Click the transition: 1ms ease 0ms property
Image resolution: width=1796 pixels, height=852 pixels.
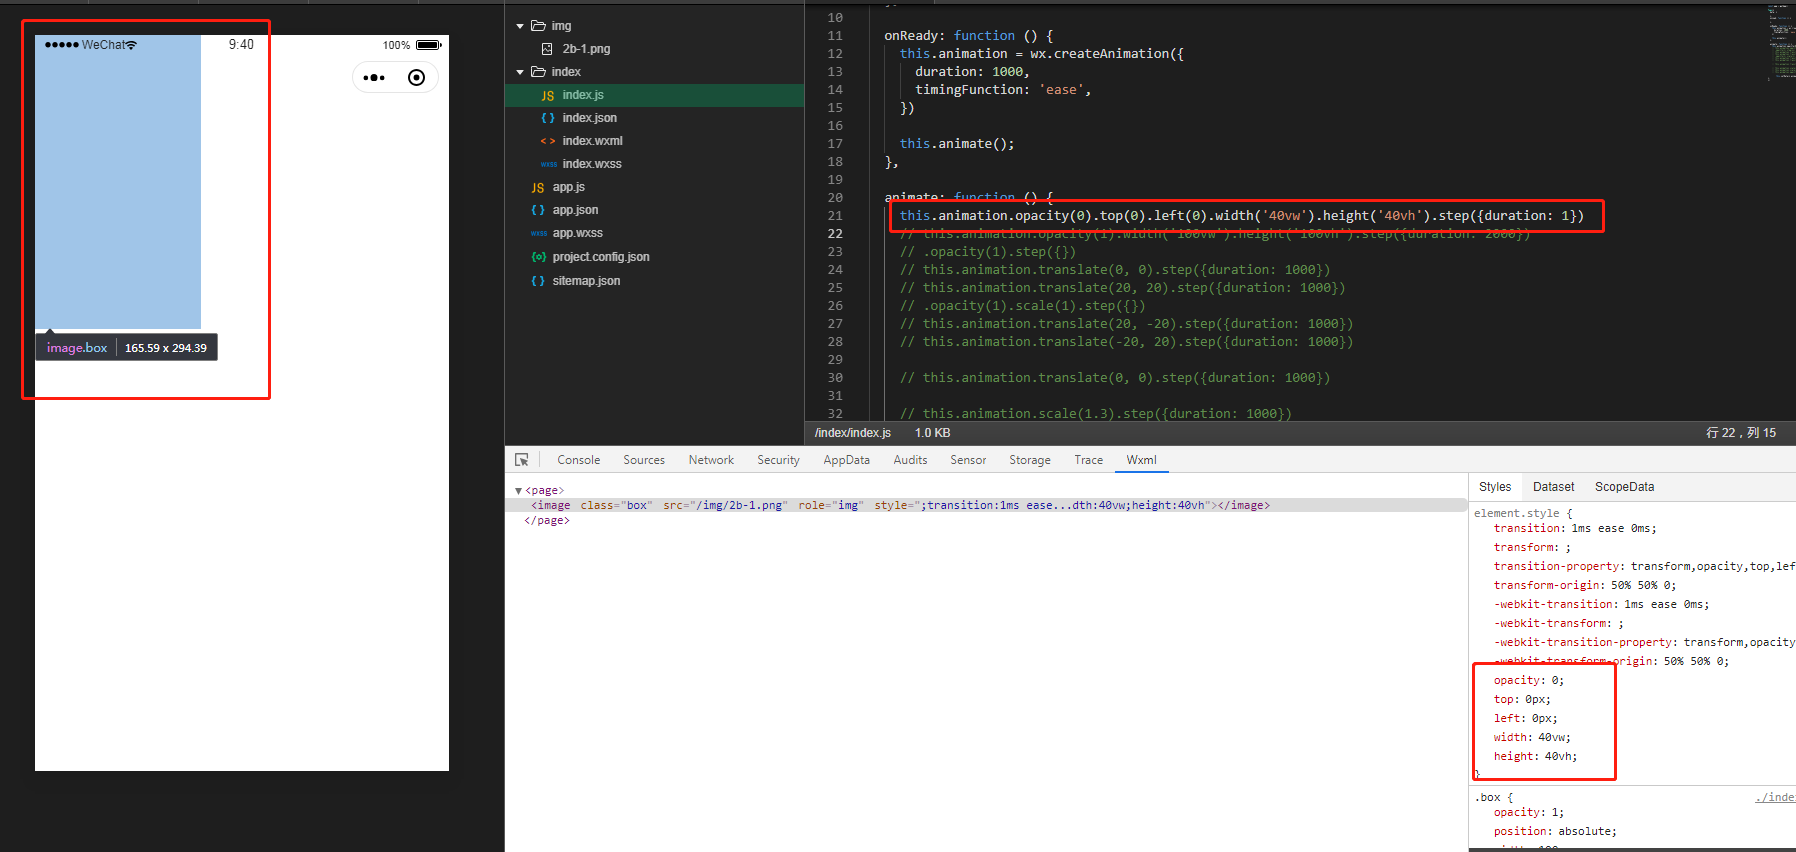(x=1575, y=528)
